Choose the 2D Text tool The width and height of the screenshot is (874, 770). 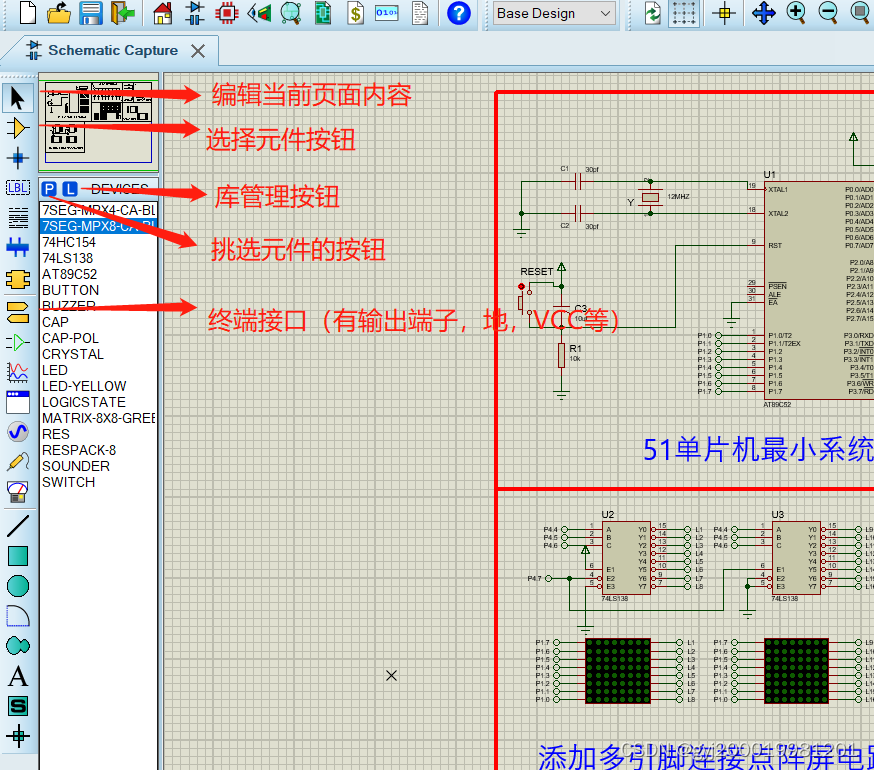tap(16, 676)
